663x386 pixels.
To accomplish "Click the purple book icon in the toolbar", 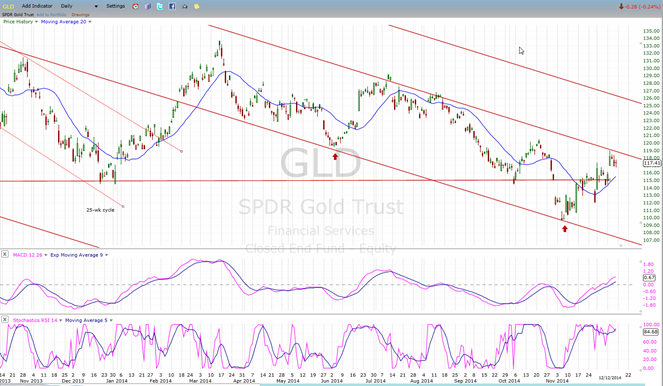I will pyautogui.click(x=148, y=6).
